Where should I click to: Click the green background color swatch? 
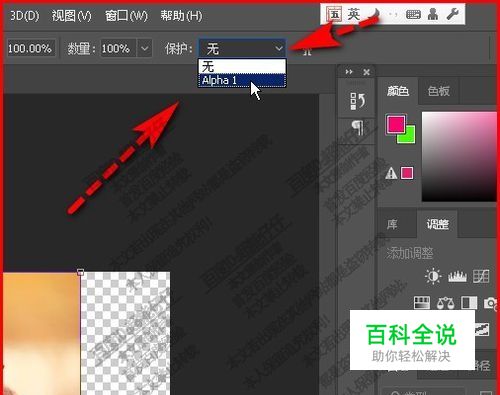[x=410, y=136]
